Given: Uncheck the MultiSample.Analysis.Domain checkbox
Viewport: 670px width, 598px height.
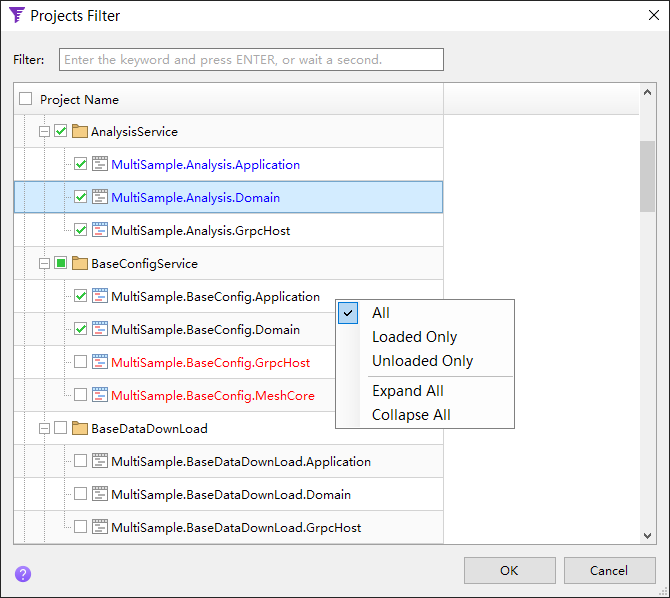Looking at the screenshot, I should pos(80,198).
